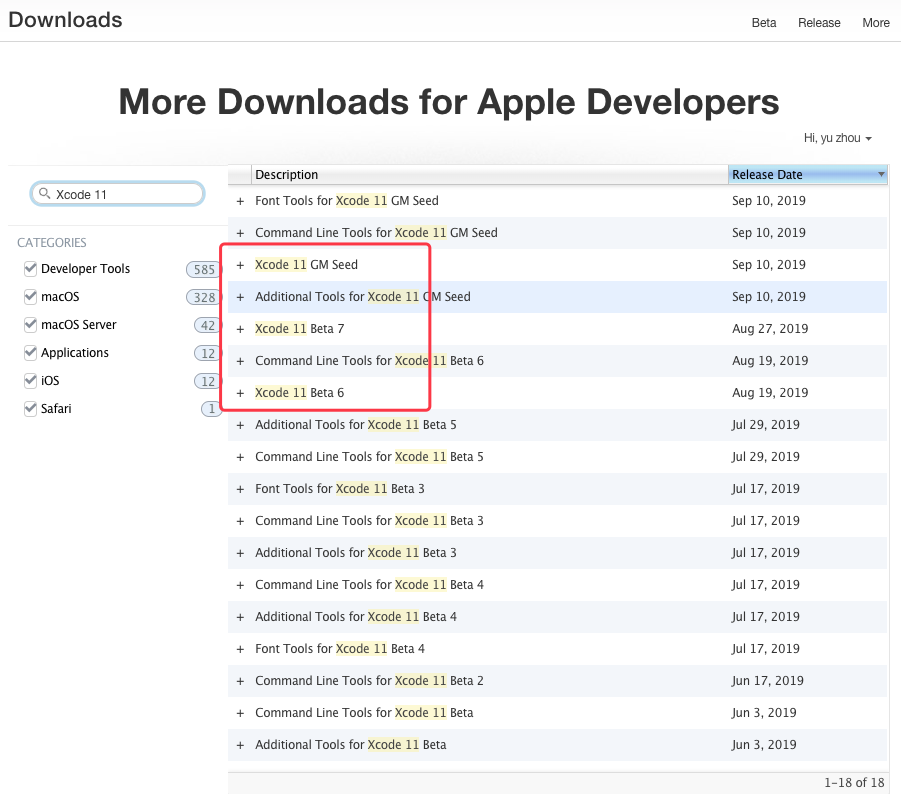Click the plus icon for Font Tools Beta 4
901x797 pixels.
[x=240, y=648]
